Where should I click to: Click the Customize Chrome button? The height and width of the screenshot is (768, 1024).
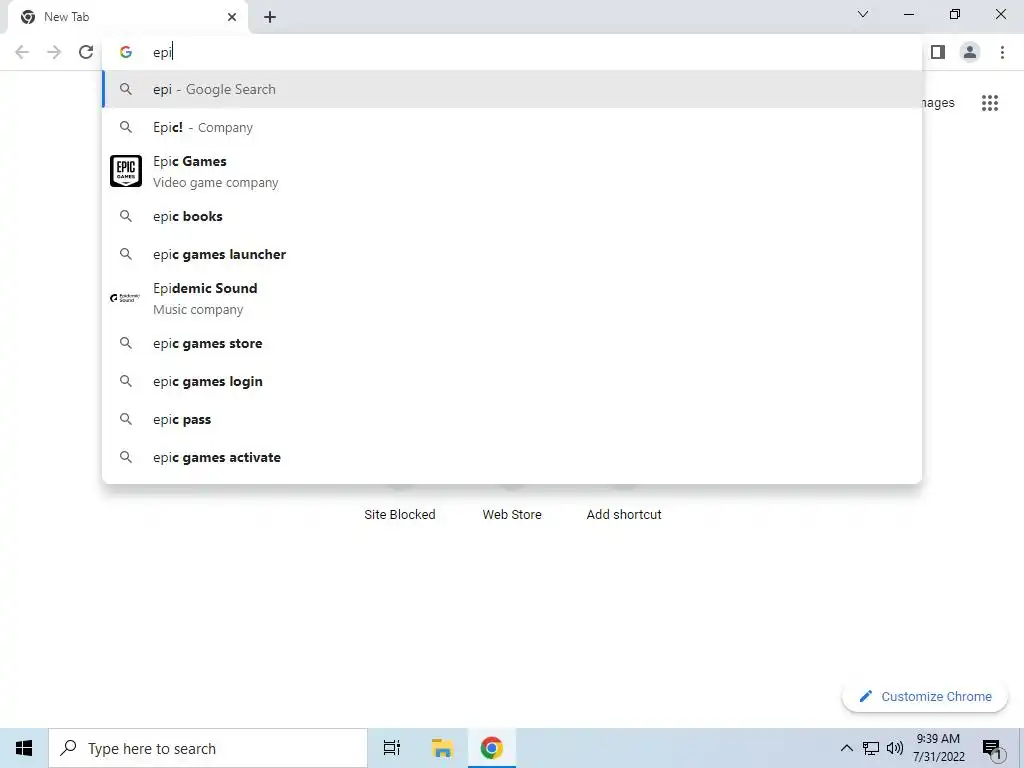pyautogui.click(x=925, y=697)
